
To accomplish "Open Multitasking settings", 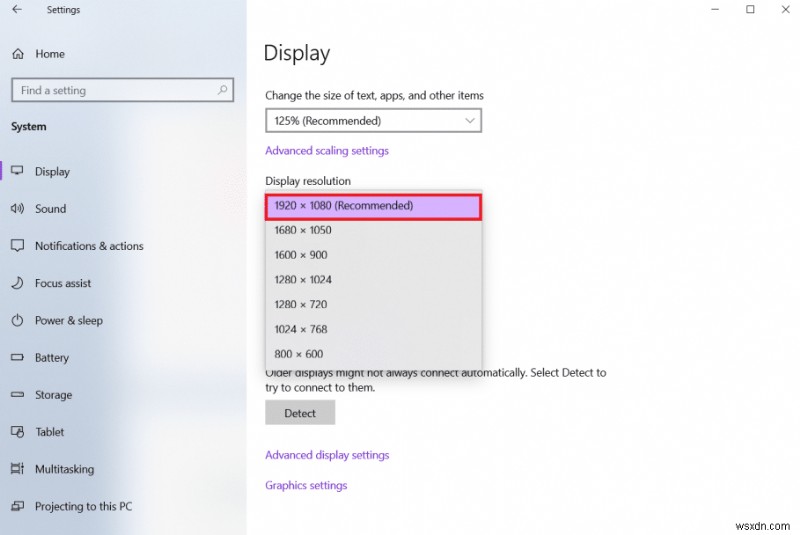I will pyautogui.click(x=64, y=469).
